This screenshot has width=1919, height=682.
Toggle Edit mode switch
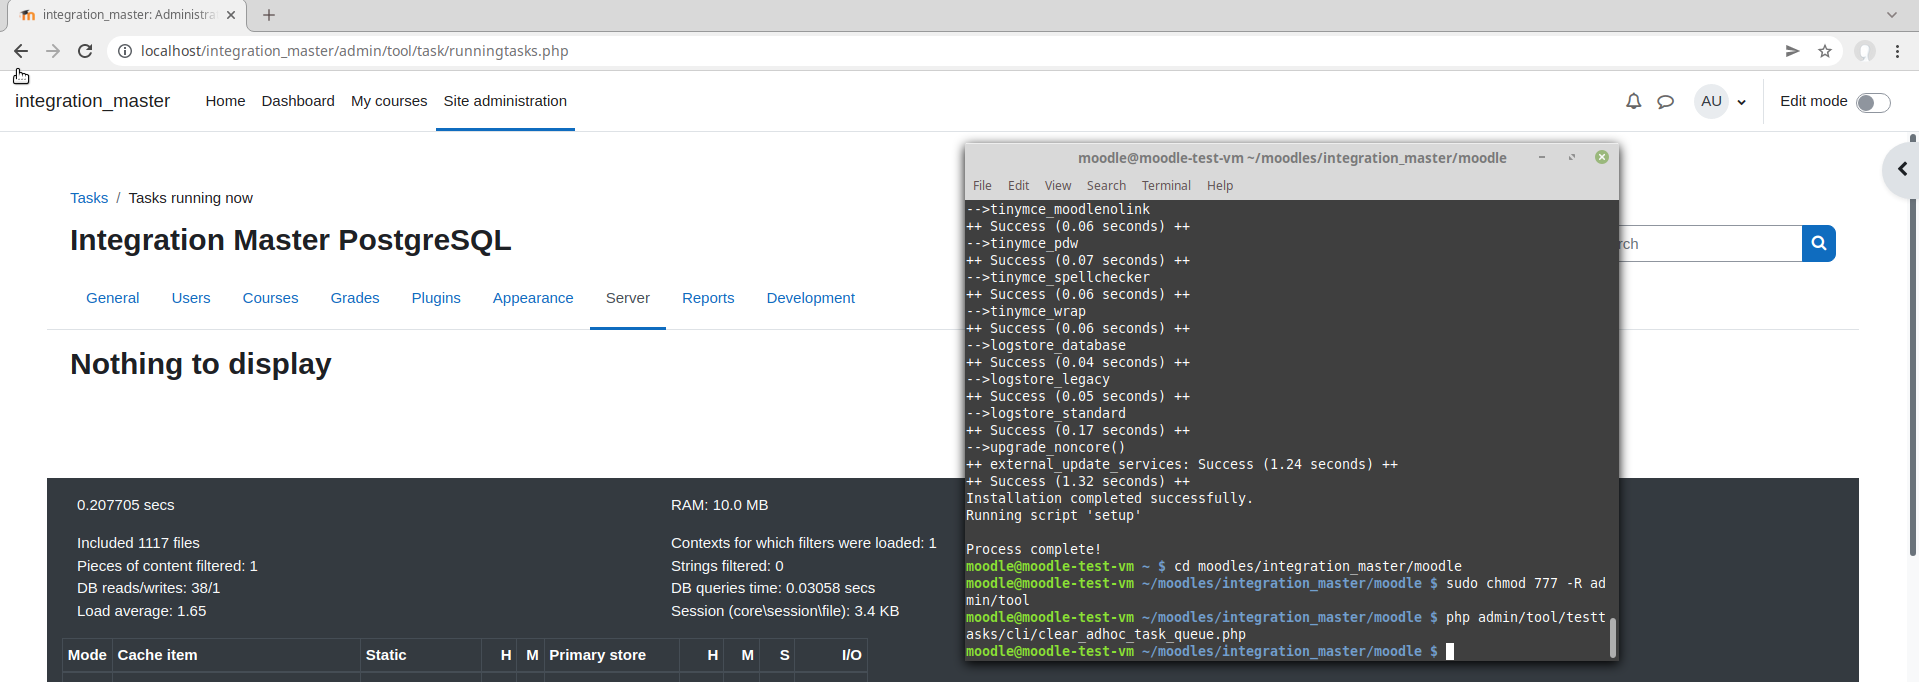click(1873, 102)
